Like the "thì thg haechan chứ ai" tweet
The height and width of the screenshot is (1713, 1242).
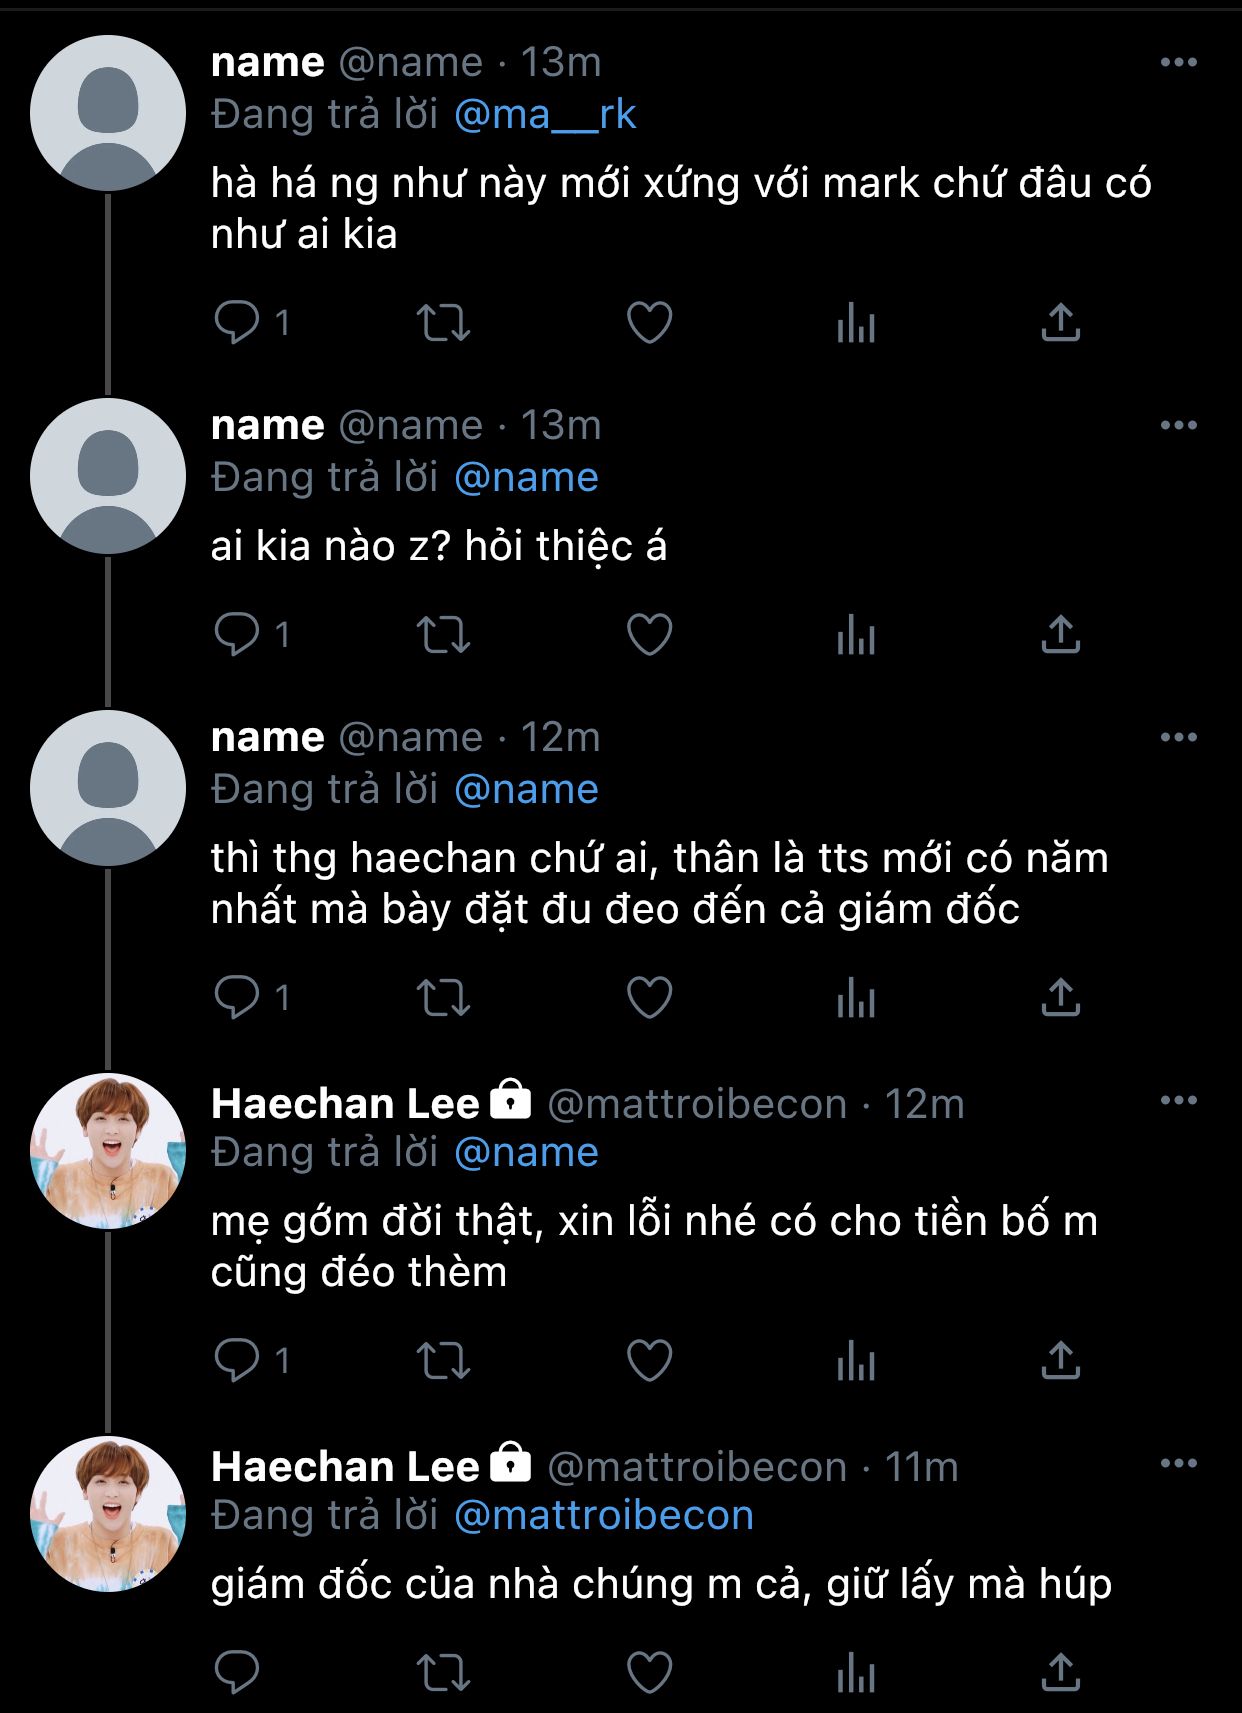pyautogui.click(x=649, y=997)
